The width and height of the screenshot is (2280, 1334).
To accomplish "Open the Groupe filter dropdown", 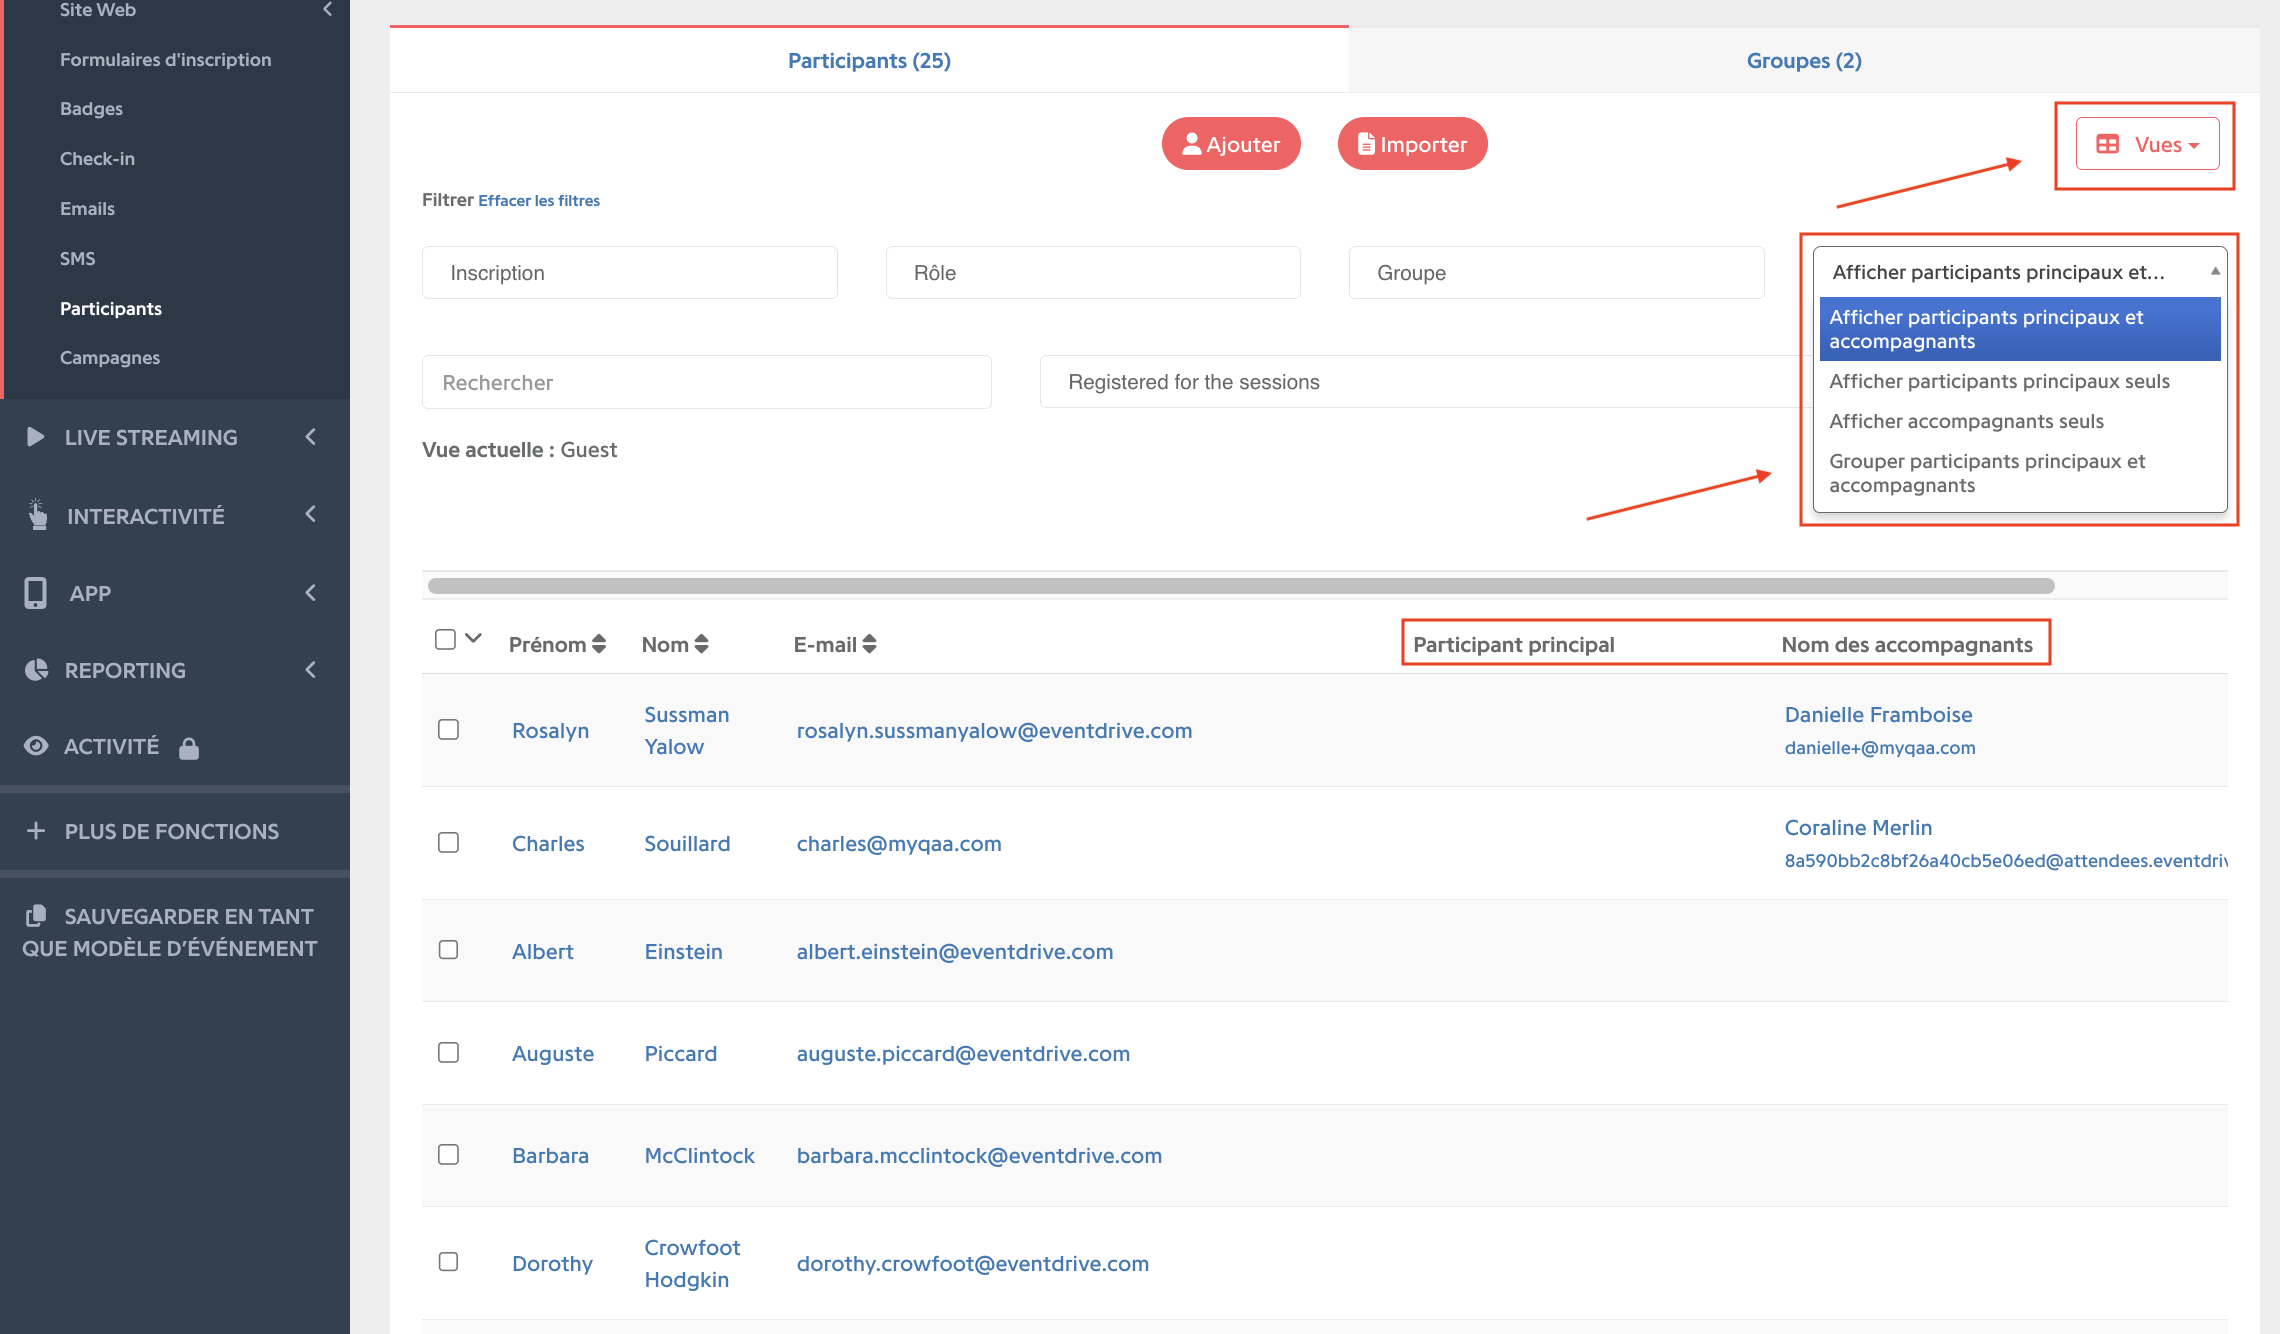I will point(1556,273).
